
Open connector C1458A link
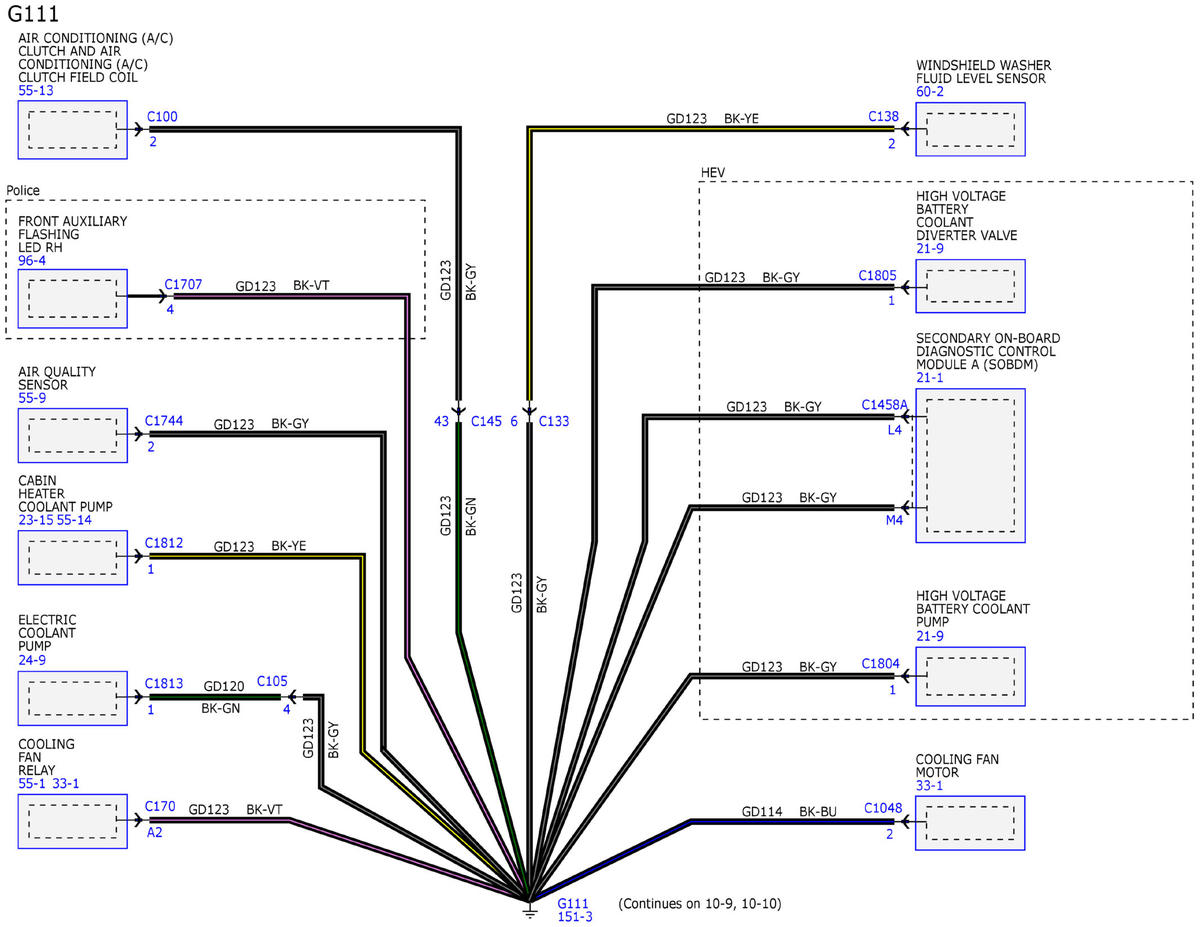click(884, 405)
